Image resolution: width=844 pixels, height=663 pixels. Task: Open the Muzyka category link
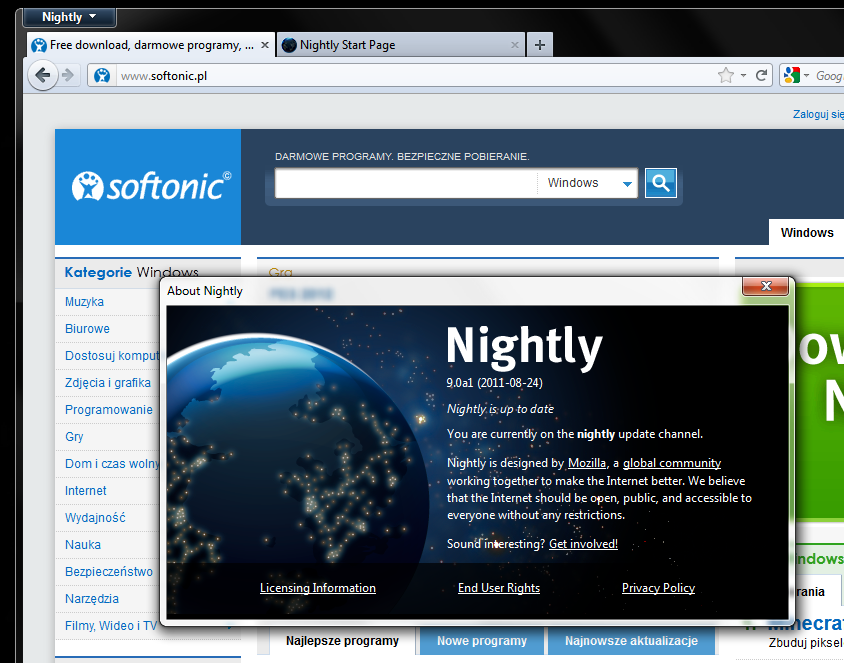coord(85,302)
